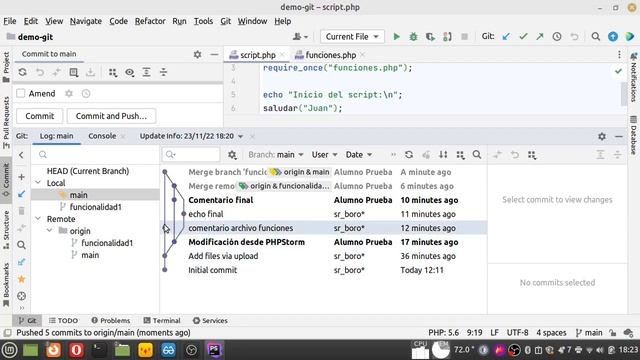Open Update Info tab dropdown arrow
This screenshot has height=360, width=640.
tap(240, 136)
